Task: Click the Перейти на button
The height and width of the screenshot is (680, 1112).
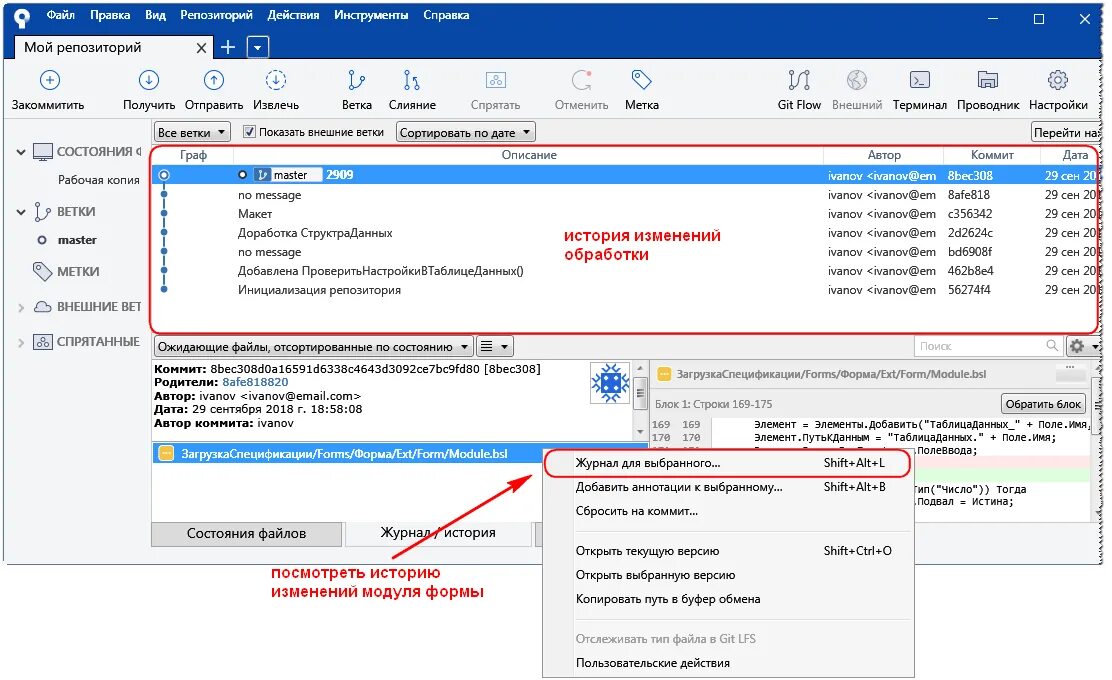Action: (x=1065, y=132)
